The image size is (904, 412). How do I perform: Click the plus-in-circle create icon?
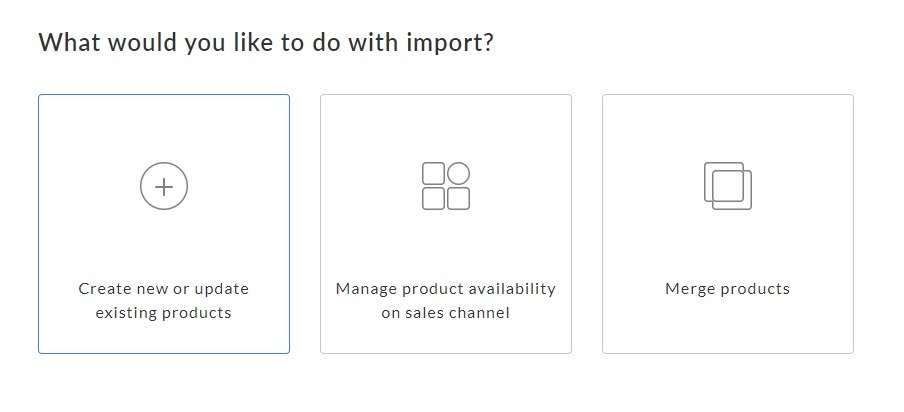164,186
